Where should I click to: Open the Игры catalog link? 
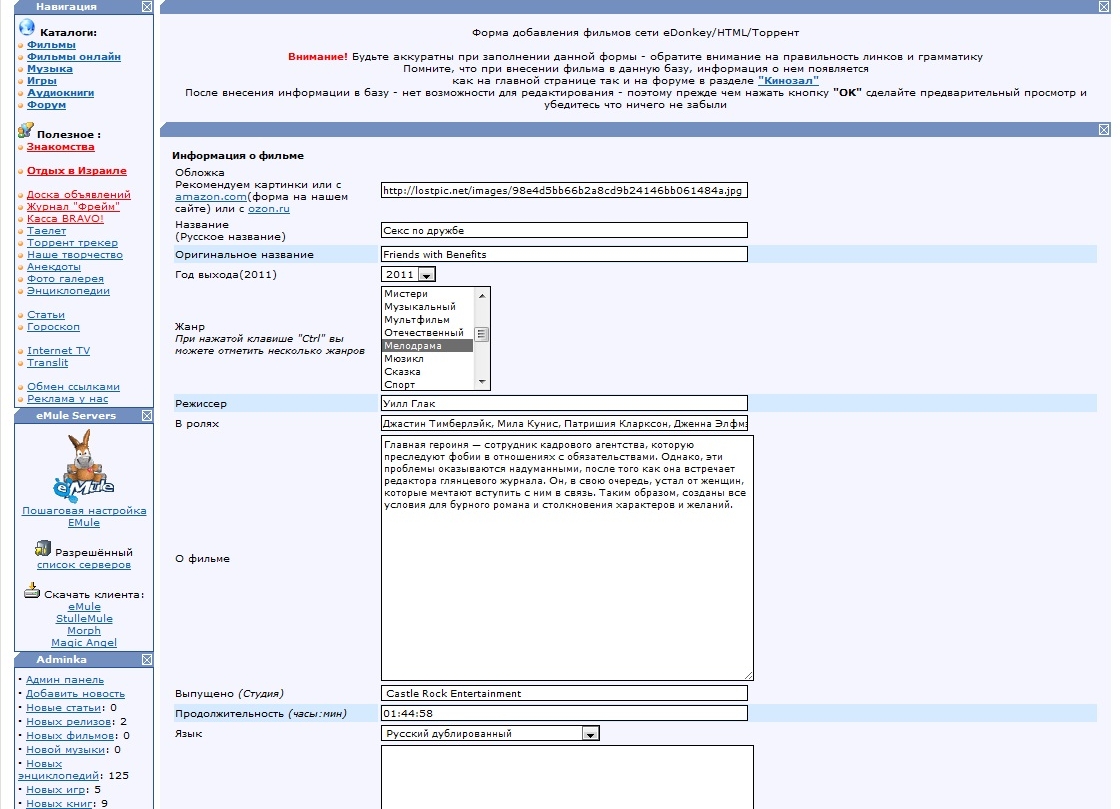click(41, 81)
